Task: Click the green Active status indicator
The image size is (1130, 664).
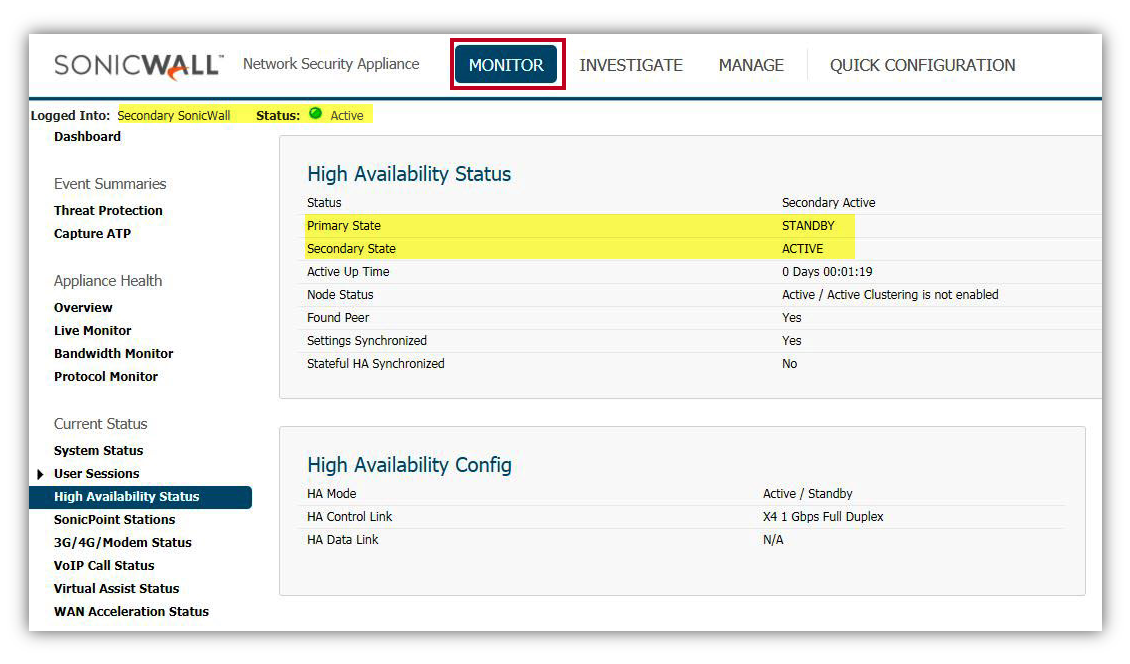Action: coord(316,114)
